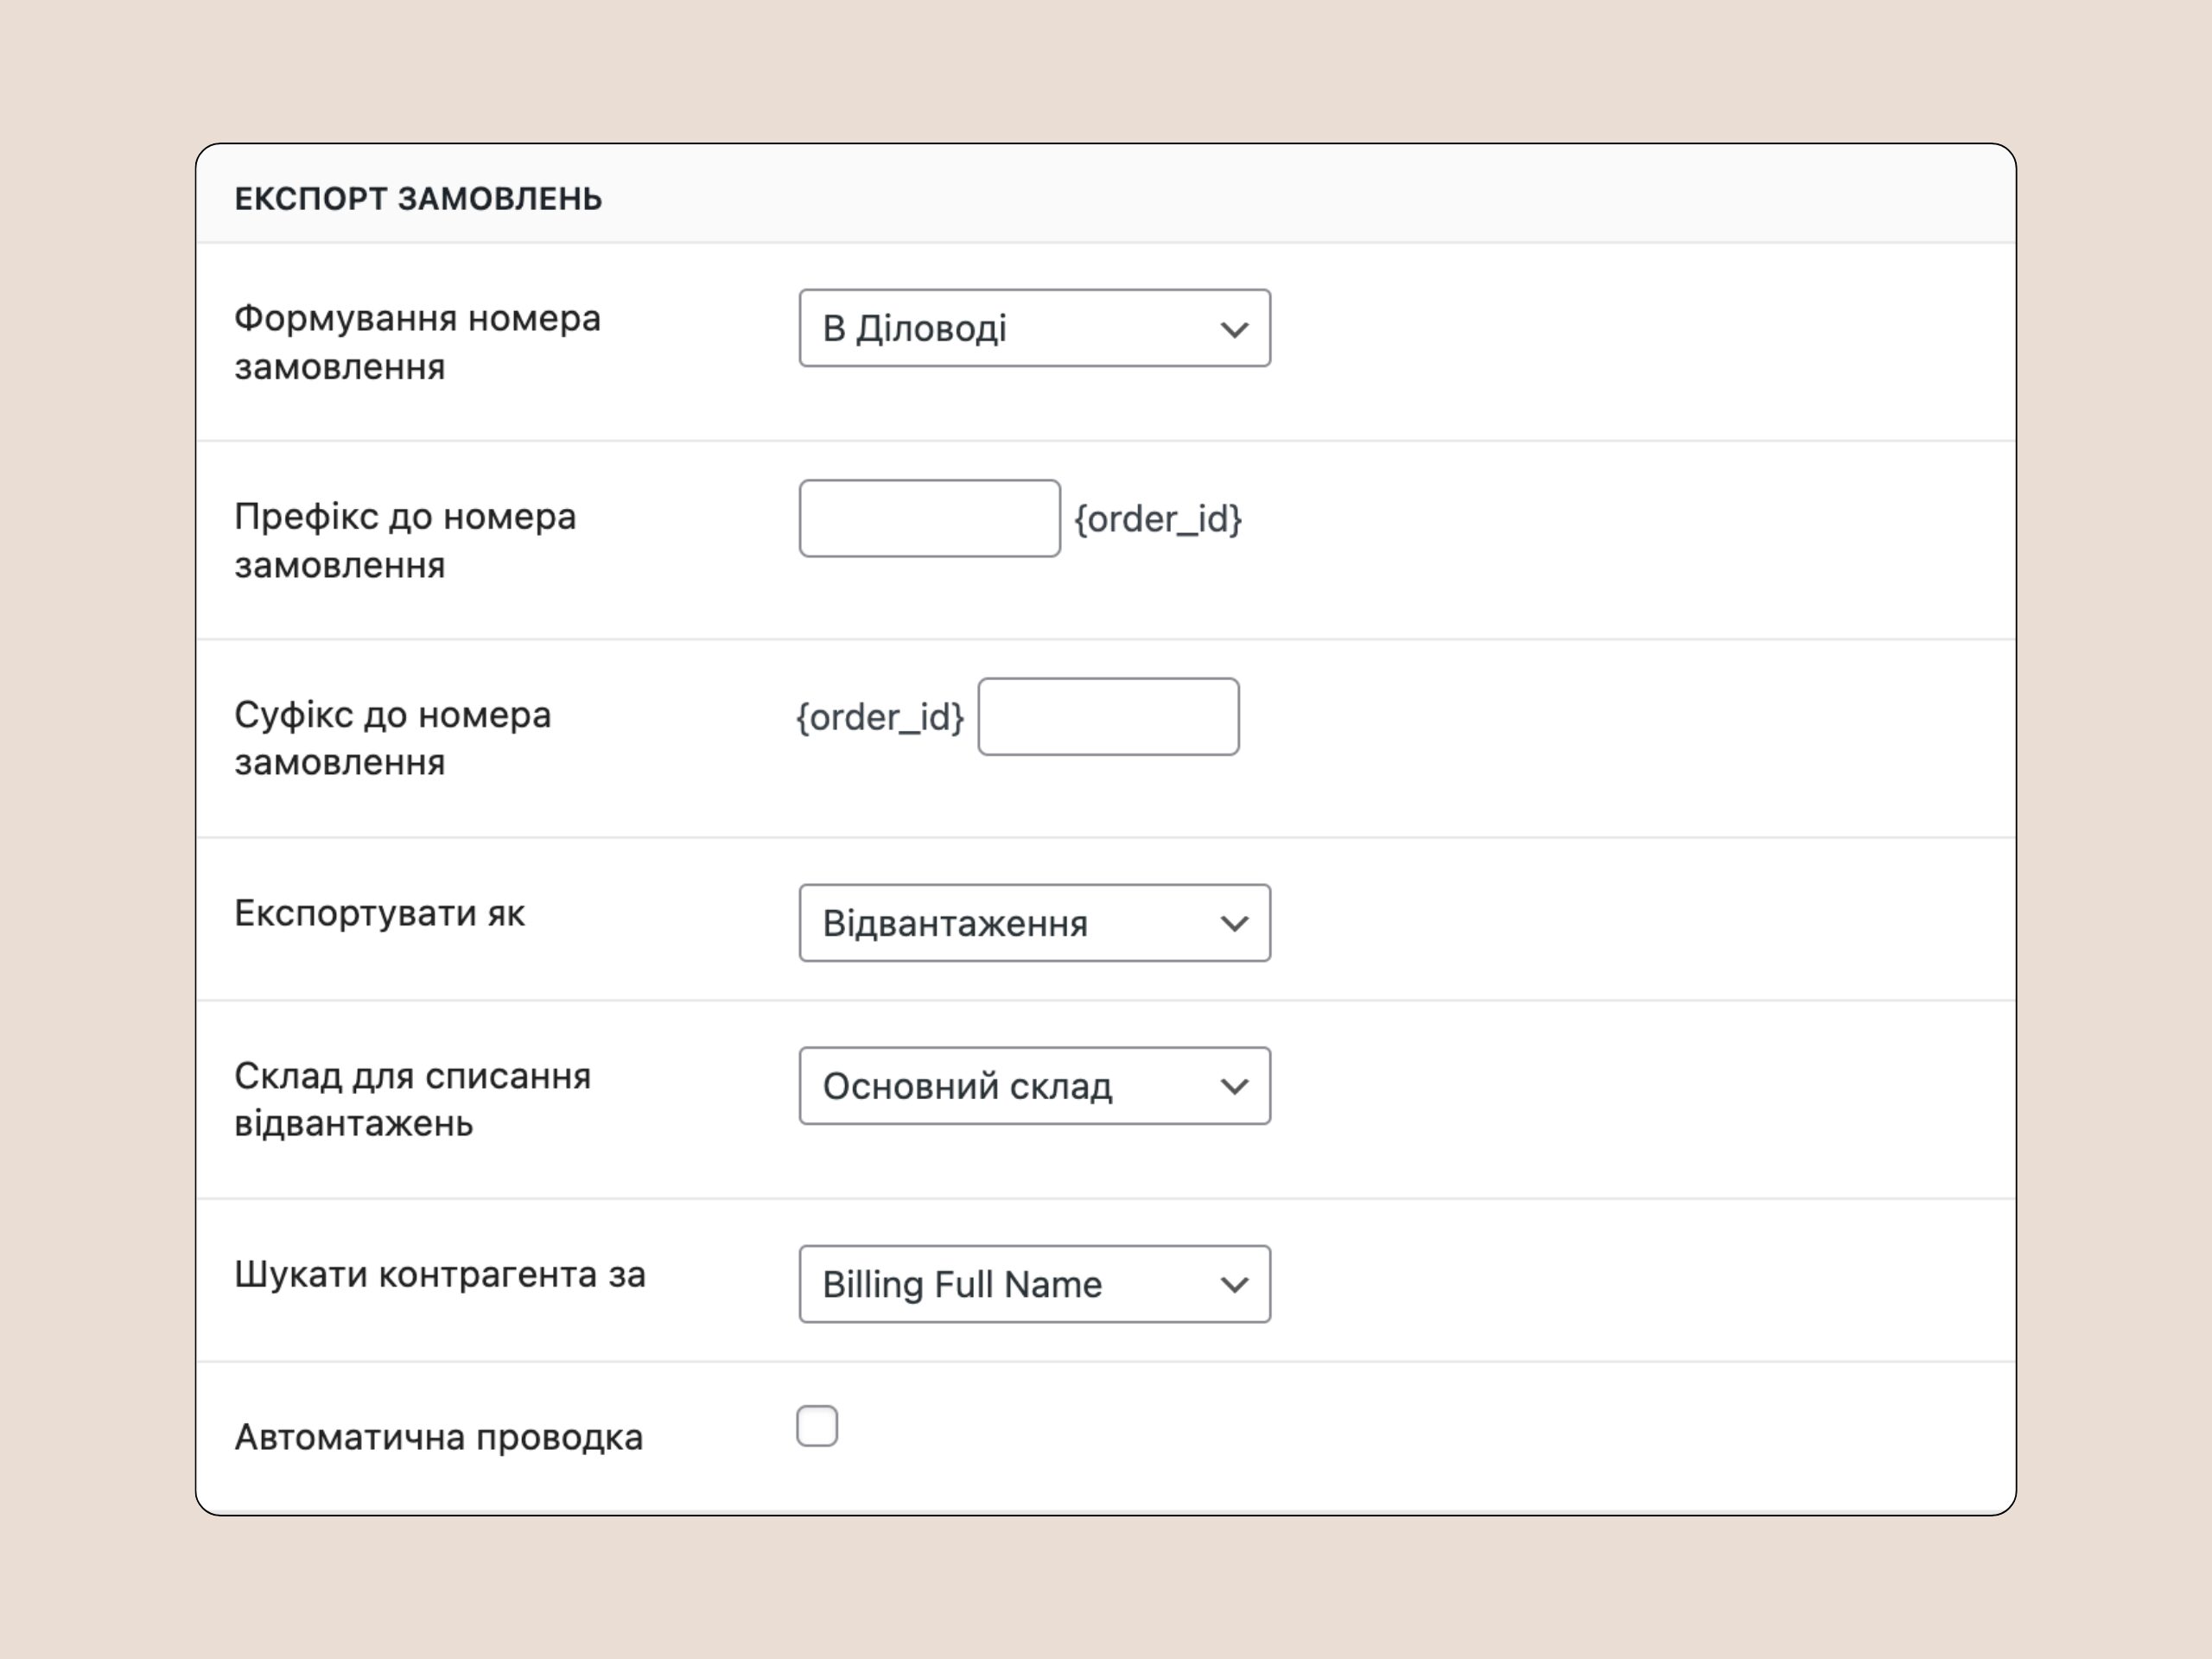Viewport: 2212px width, 1659px height.
Task: Click the chevron arrow on 'Billing Full Name' select
Action: 1234,1285
